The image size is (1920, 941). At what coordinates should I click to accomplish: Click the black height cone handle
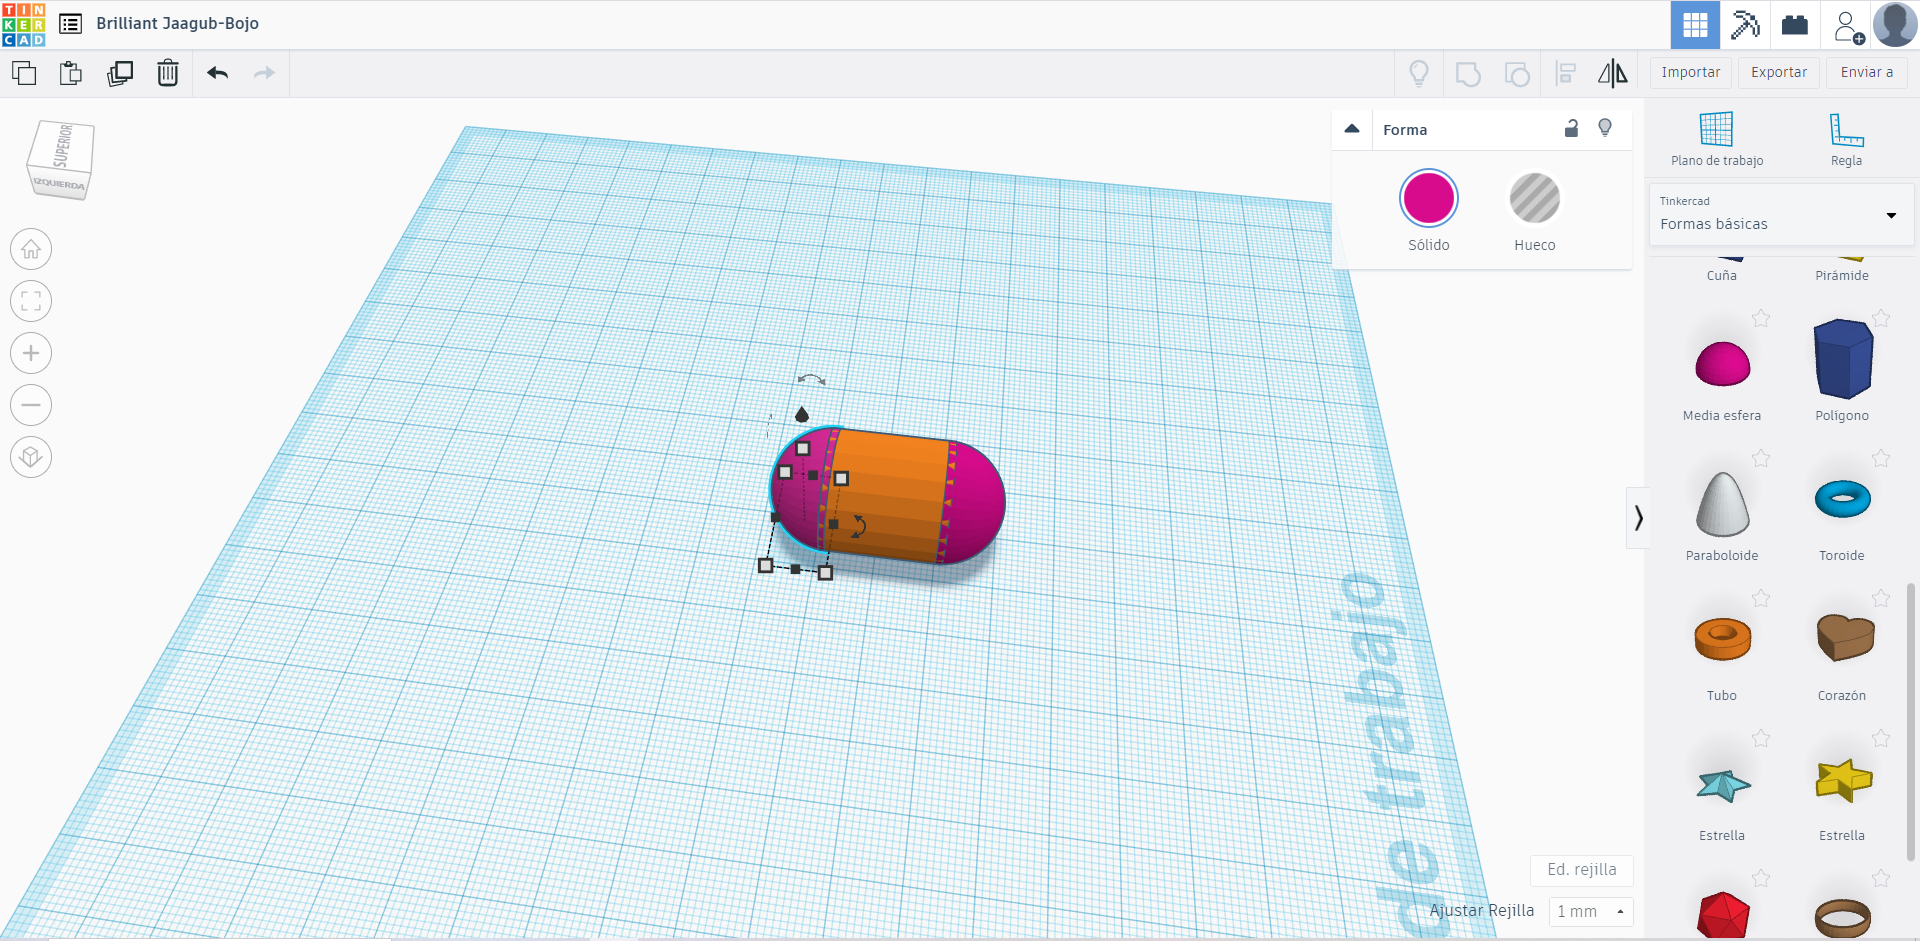click(x=801, y=414)
